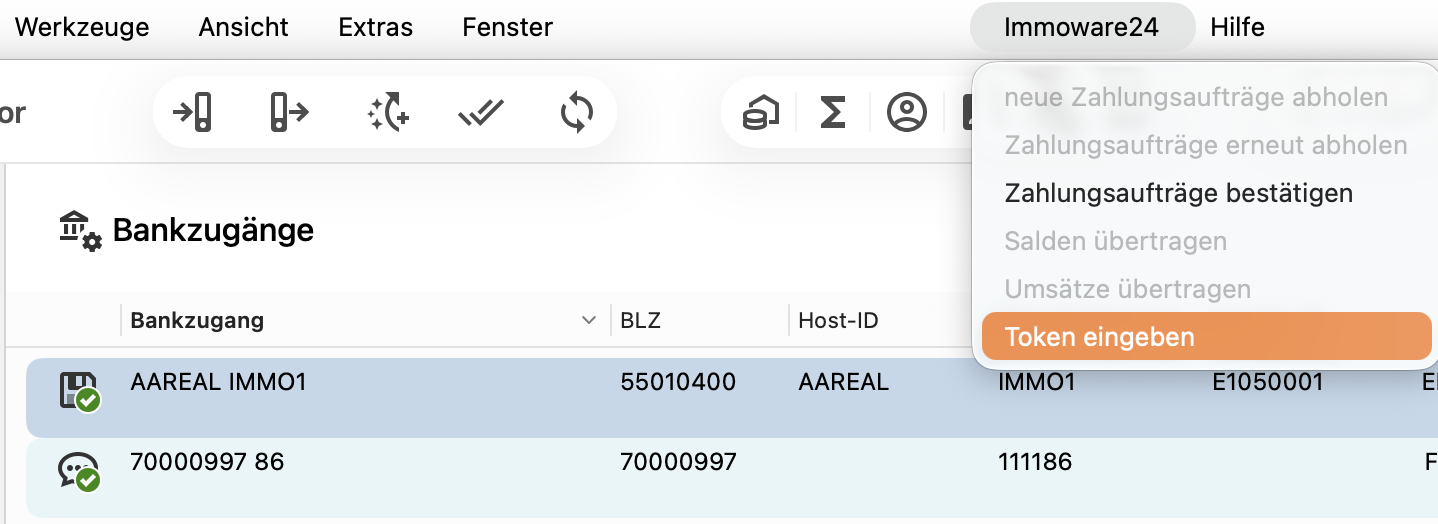Click the chat bubble status icon for 70000997 86
This screenshot has width=1438, height=524.
pyautogui.click(x=80, y=472)
